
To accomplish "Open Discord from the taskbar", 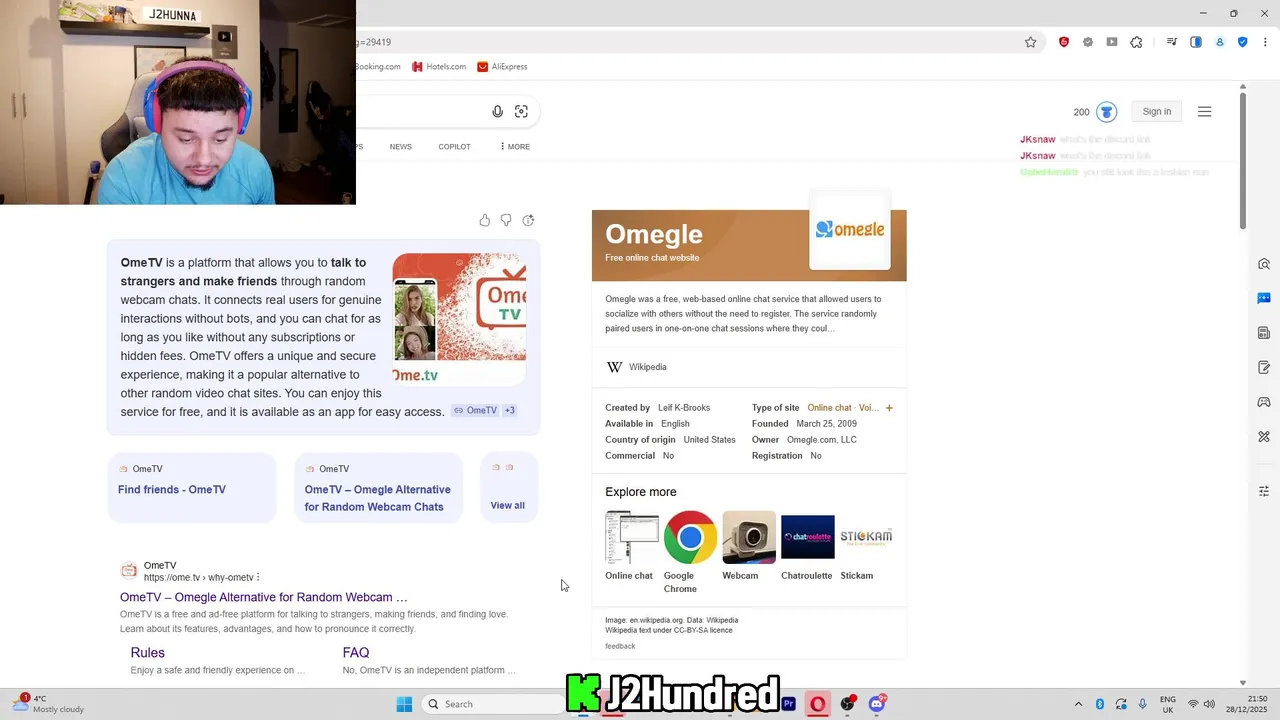I will click(877, 704).
